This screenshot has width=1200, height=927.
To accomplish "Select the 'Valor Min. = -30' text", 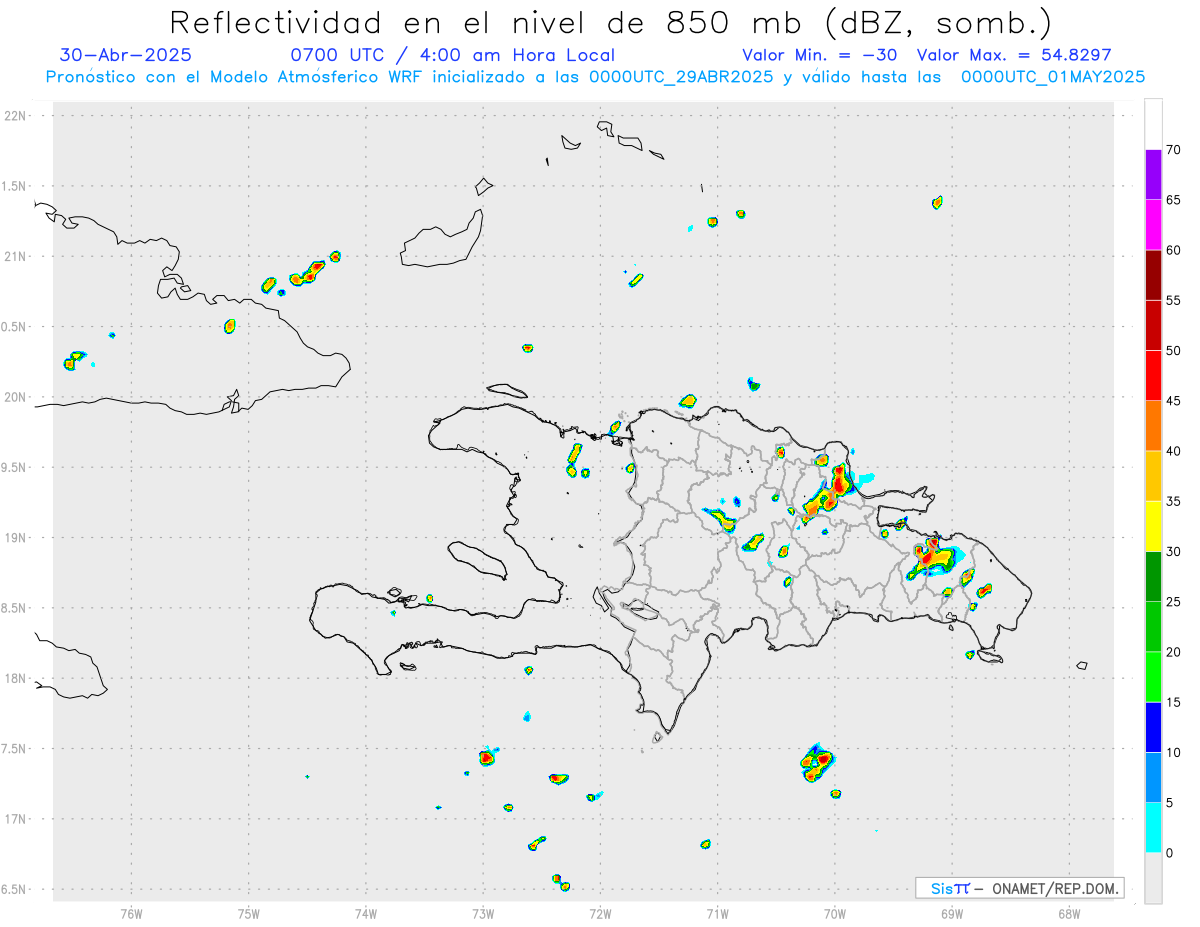I will pos(819,55).
